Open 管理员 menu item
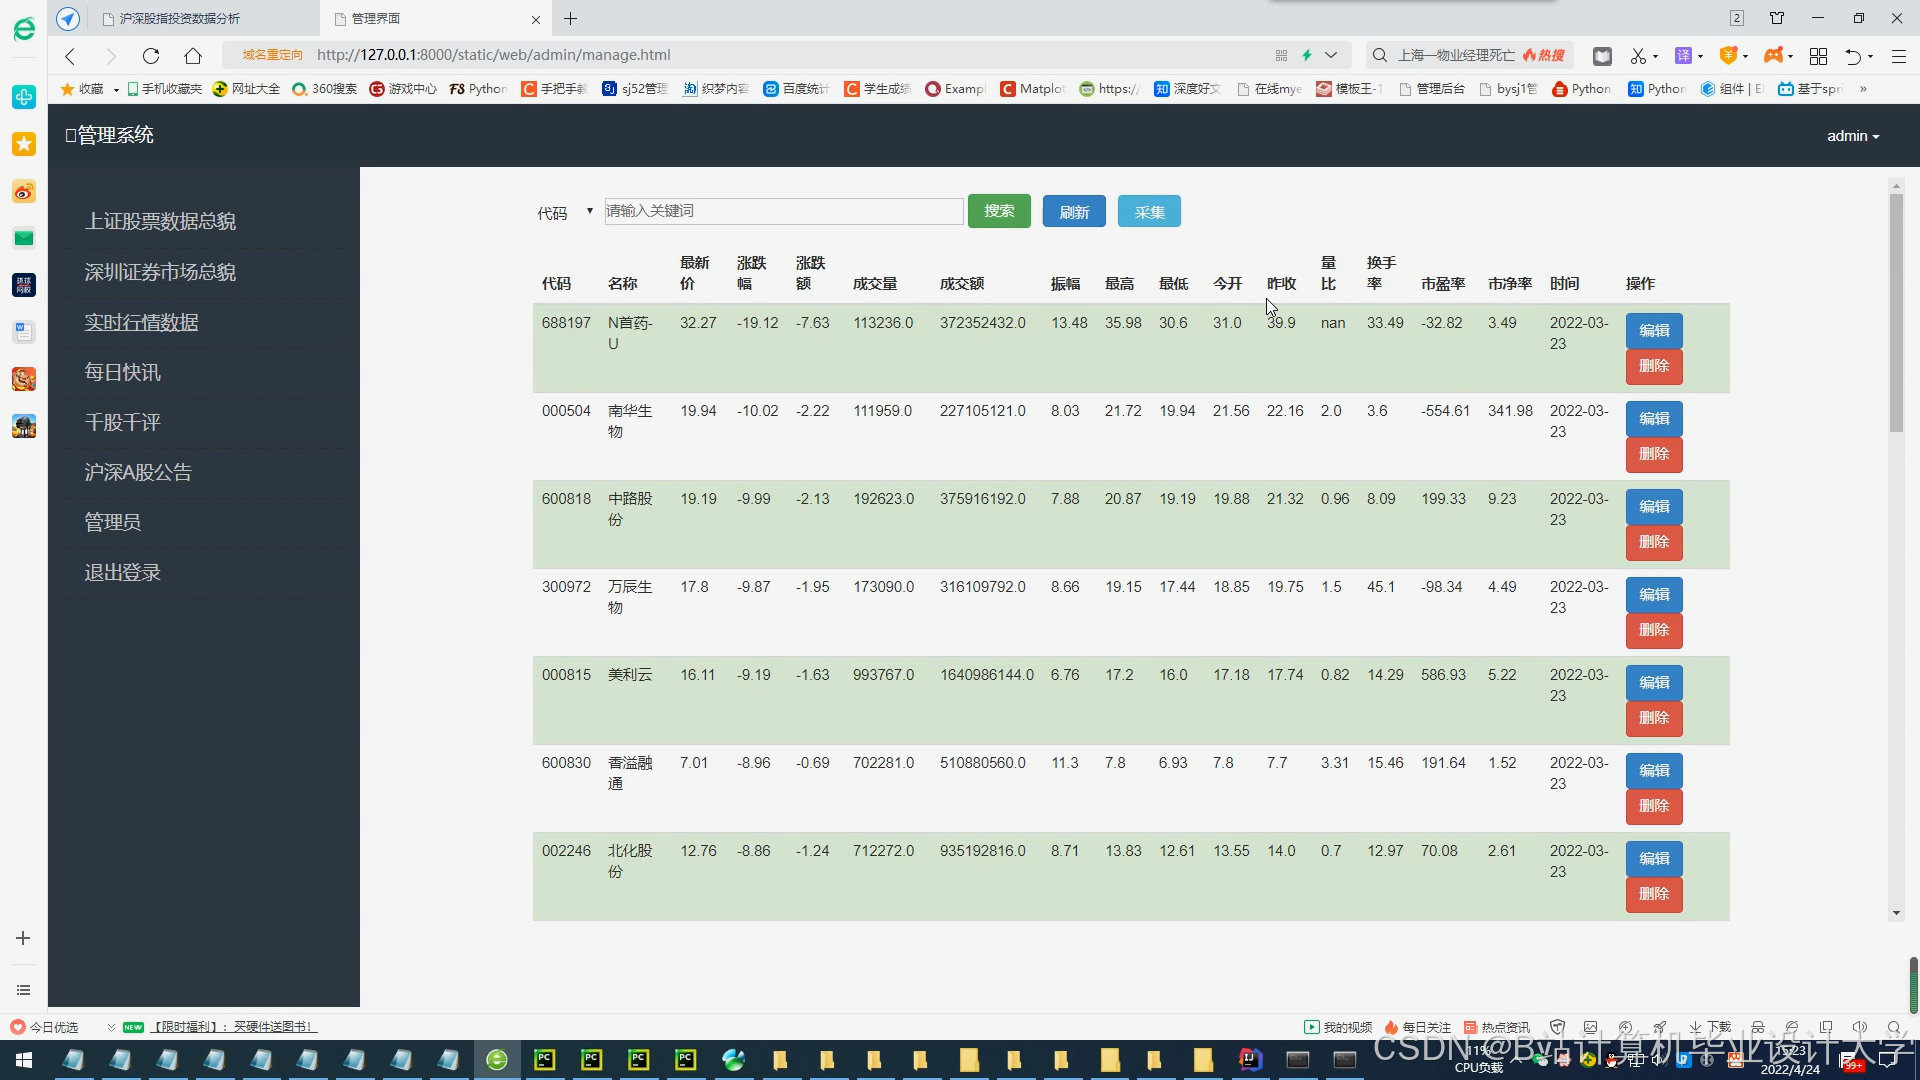Viewport: 1920px width, 1080px height. [112, 522]
